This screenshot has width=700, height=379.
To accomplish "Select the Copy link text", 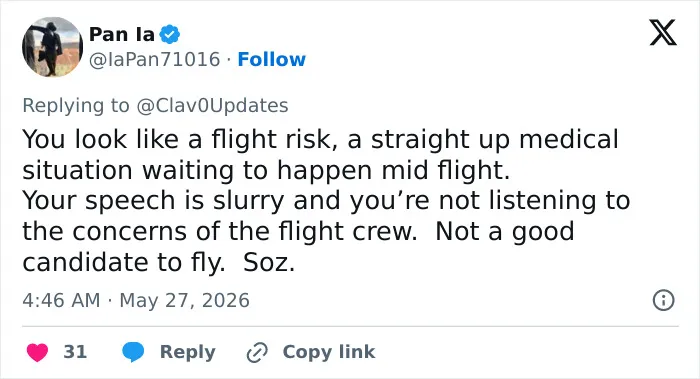I will [329, 351].
